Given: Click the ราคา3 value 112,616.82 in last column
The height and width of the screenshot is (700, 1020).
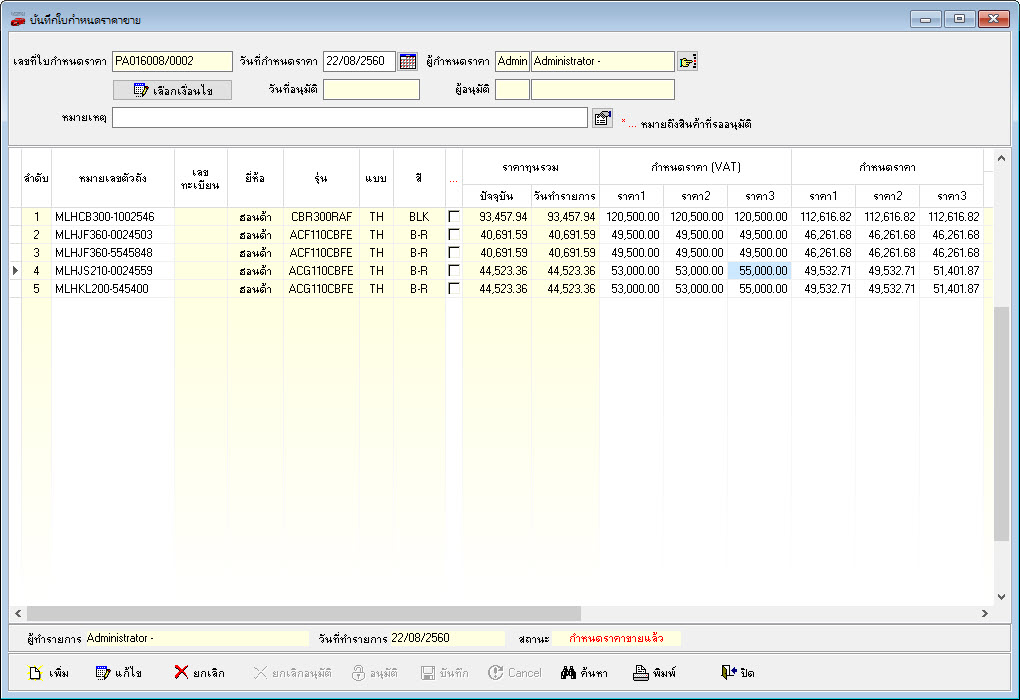Looking at the screenshot, I should coord(952,217).
